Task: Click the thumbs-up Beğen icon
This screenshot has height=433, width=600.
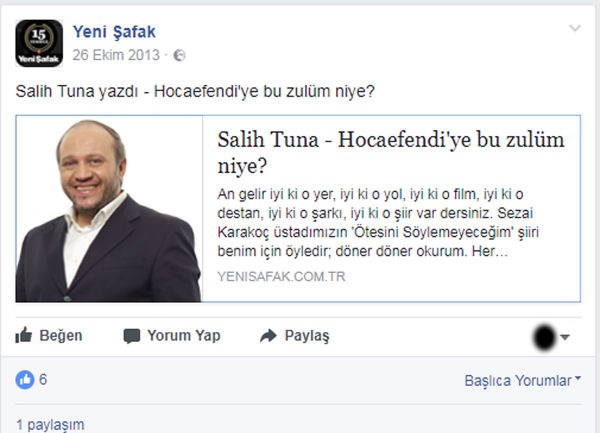Action: (24, 335)
